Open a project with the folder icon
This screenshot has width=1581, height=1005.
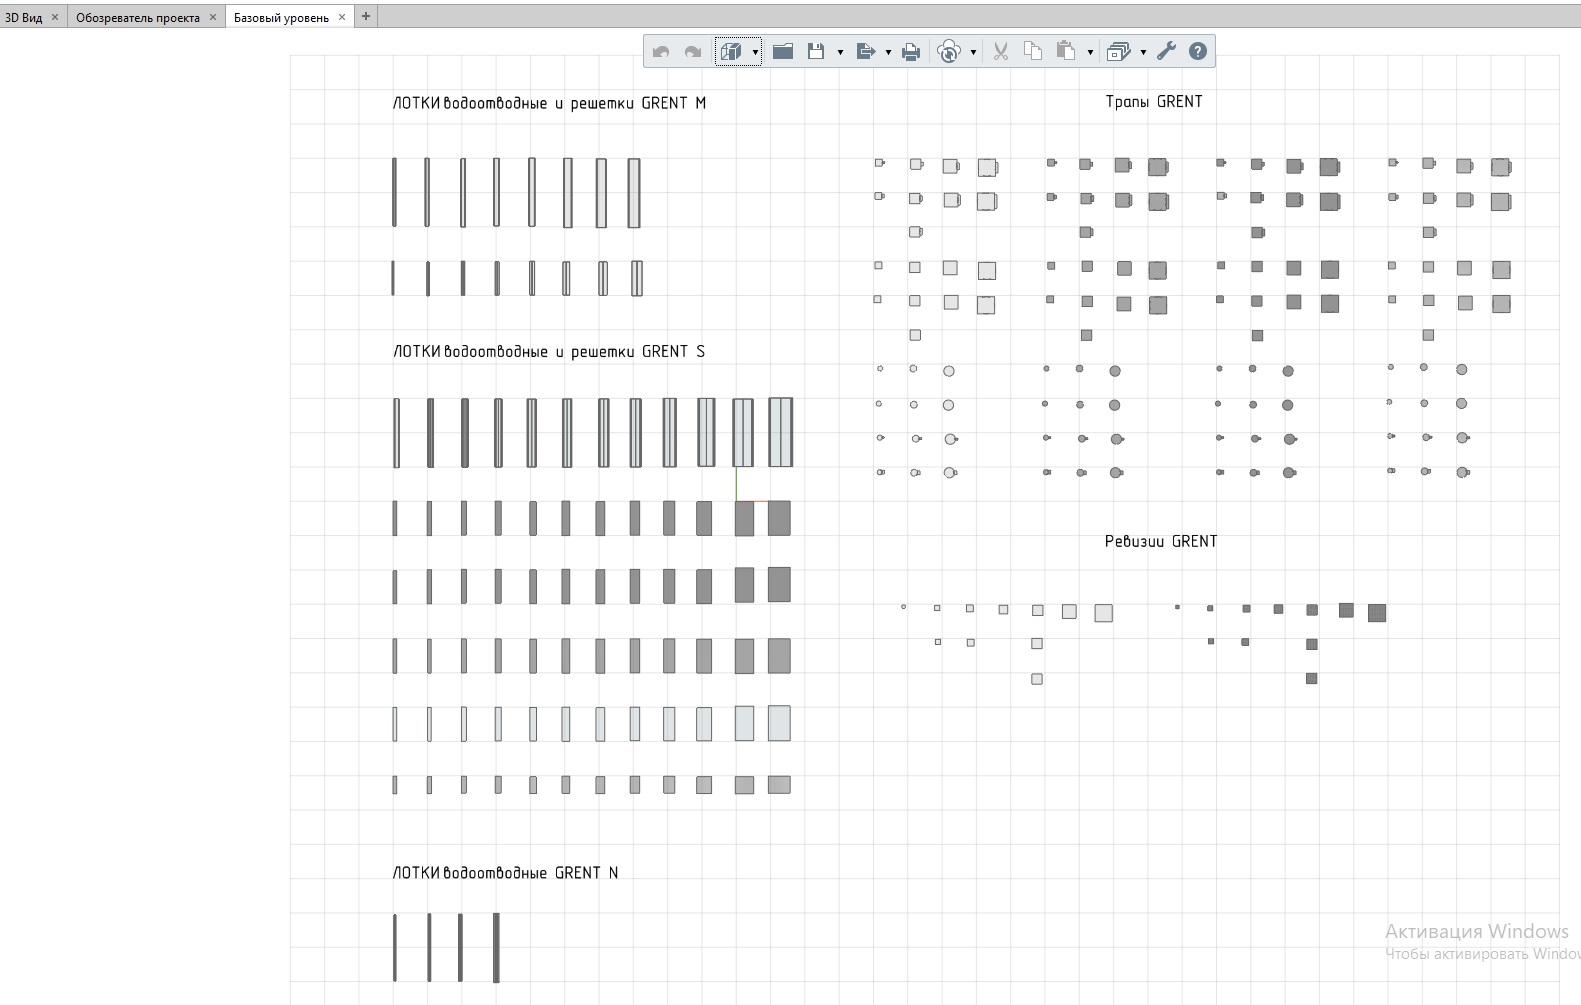(783, 51)
